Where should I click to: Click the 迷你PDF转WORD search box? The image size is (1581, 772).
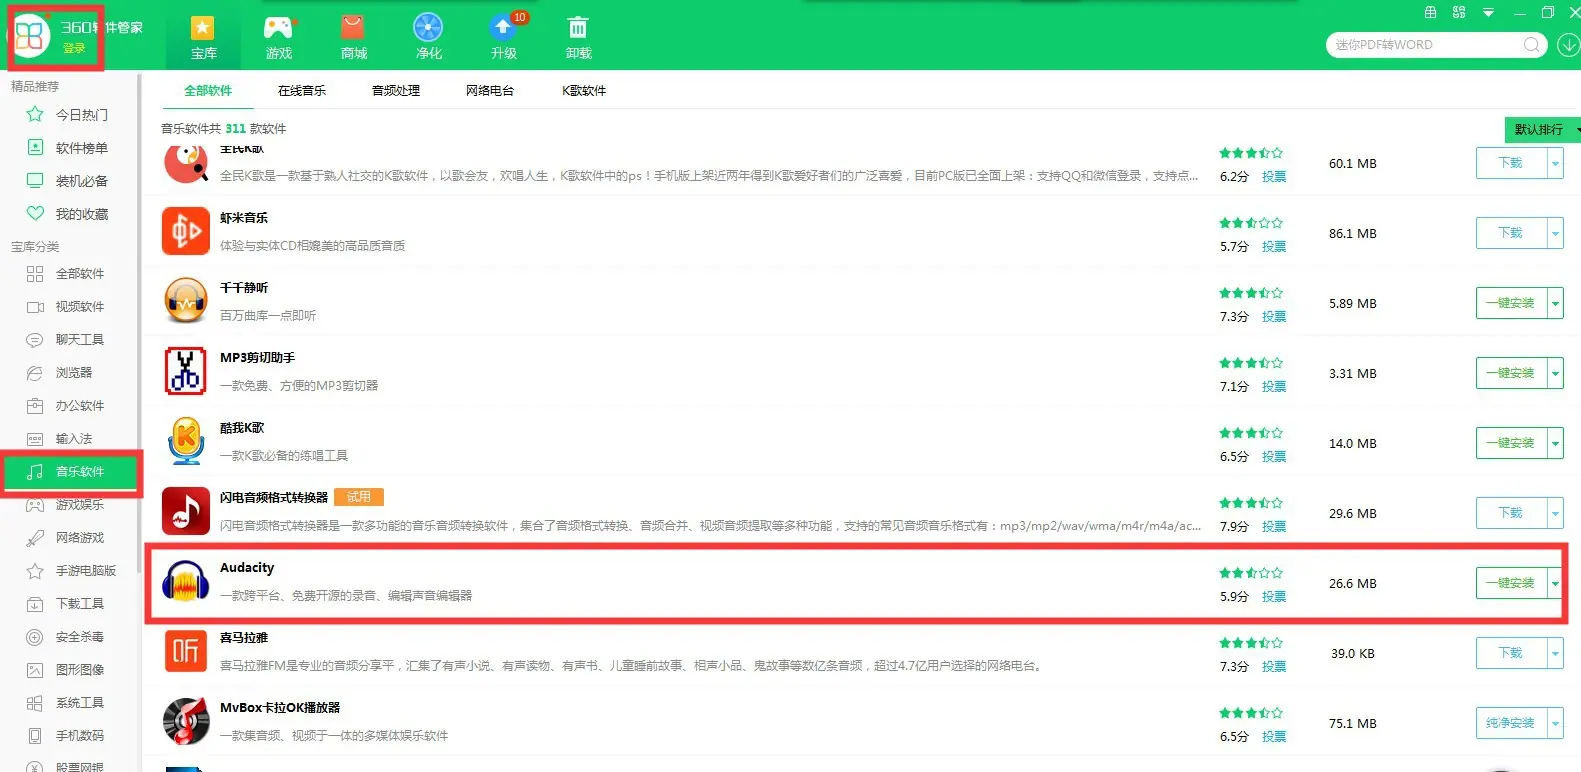[x=1436, y=44]
